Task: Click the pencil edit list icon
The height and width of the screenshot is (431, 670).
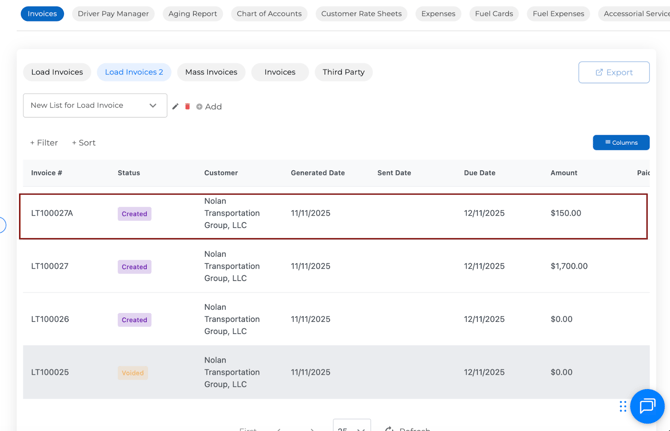Action: 176,106
